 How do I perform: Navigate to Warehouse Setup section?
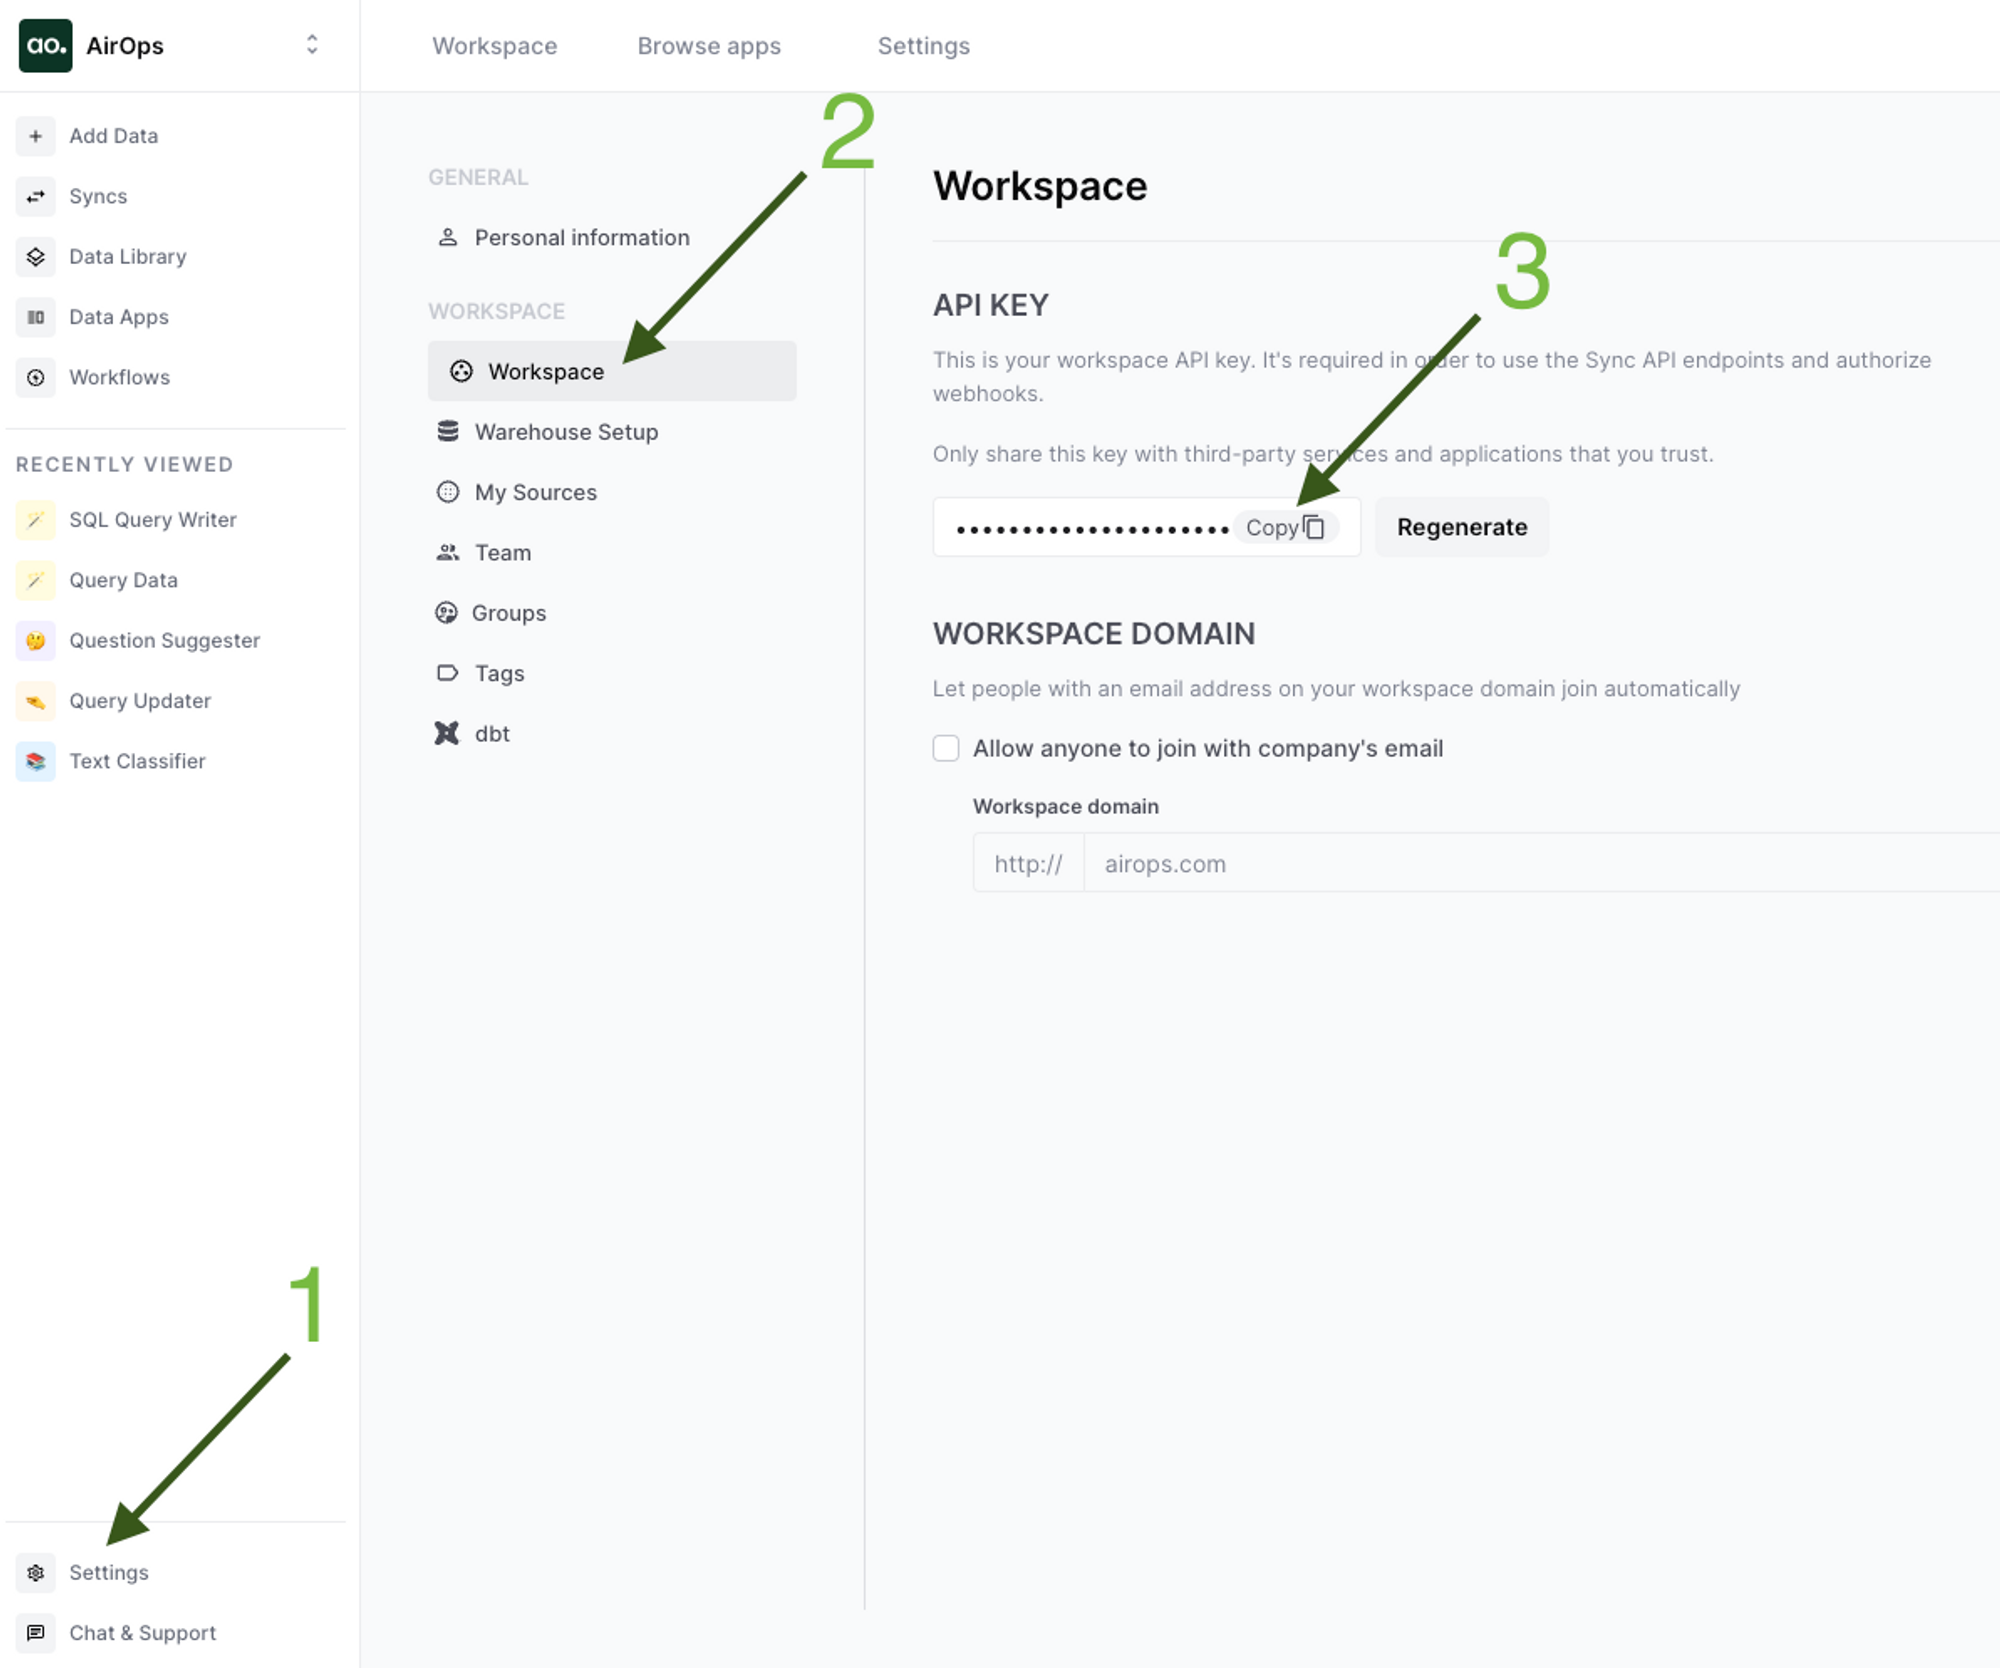(x=566, y=430)
